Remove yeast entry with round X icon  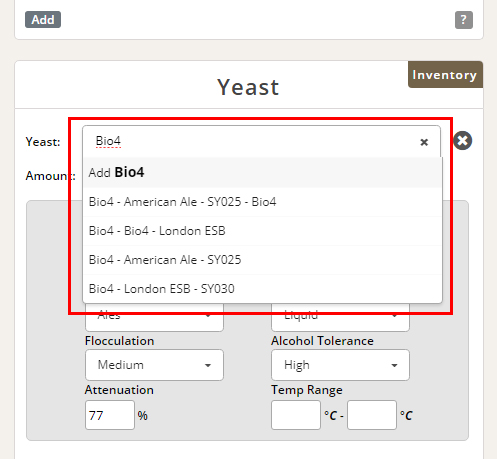pos(462,141)
